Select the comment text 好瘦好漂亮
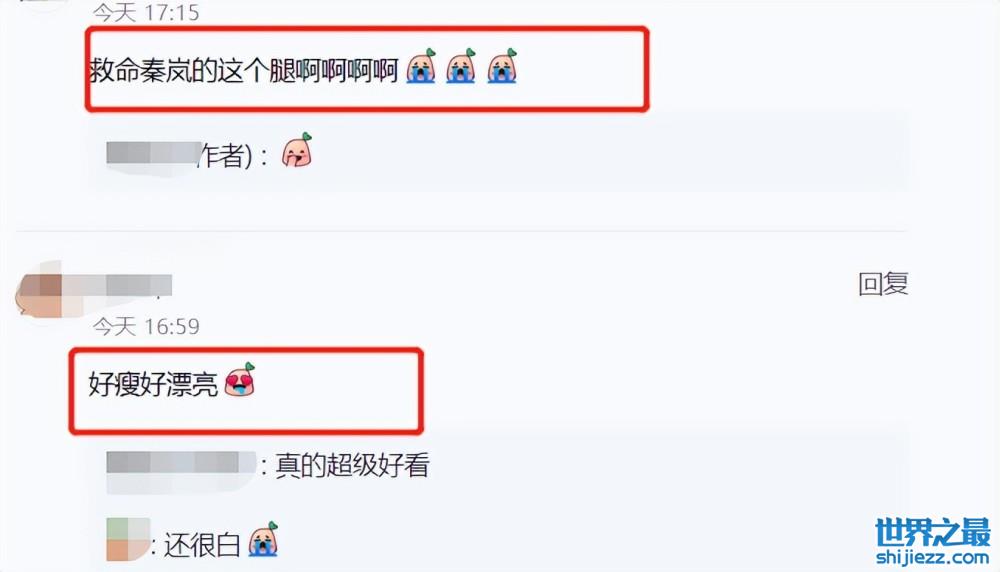 click(153, 384)
